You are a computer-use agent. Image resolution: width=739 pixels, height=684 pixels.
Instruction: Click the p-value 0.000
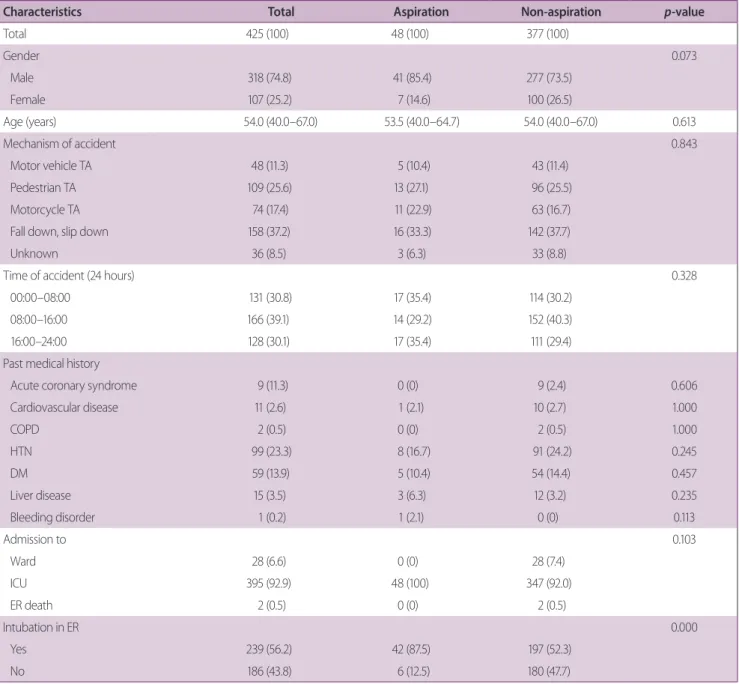tap(684, 627)
